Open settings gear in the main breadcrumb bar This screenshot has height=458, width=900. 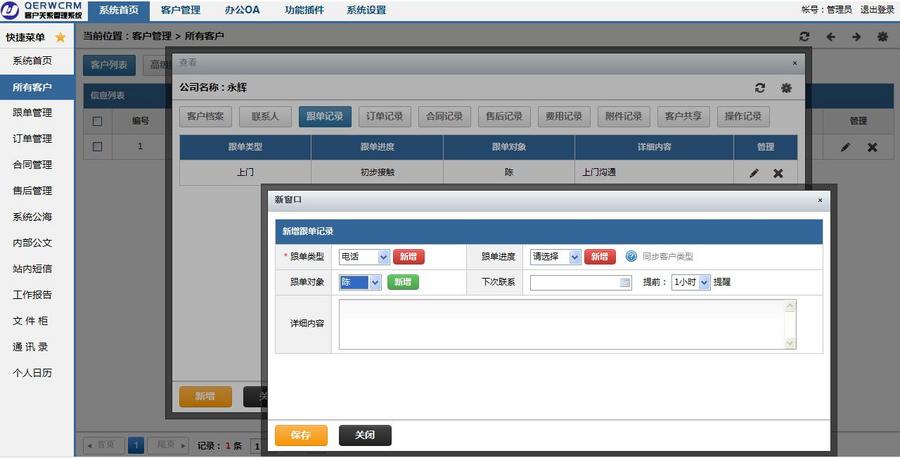883,36
